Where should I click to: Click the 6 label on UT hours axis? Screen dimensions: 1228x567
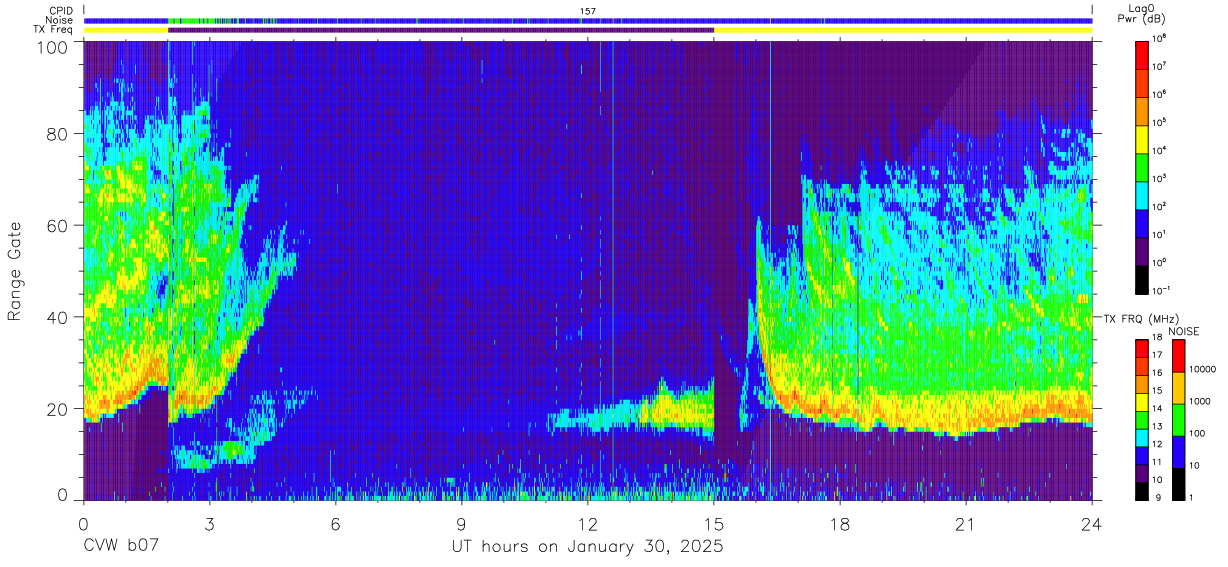[336, 524]
